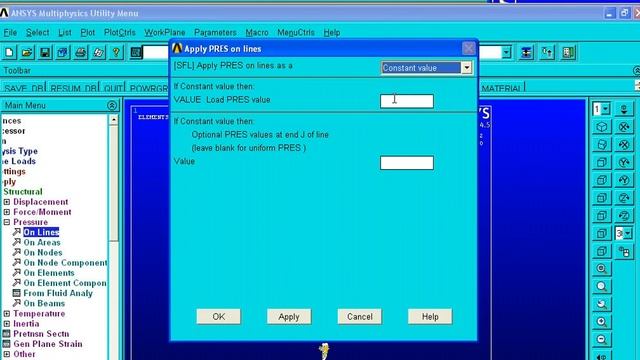Collapse the Pressure tree node
Screen dimensions: 640x360
click(x=7, y=222)
